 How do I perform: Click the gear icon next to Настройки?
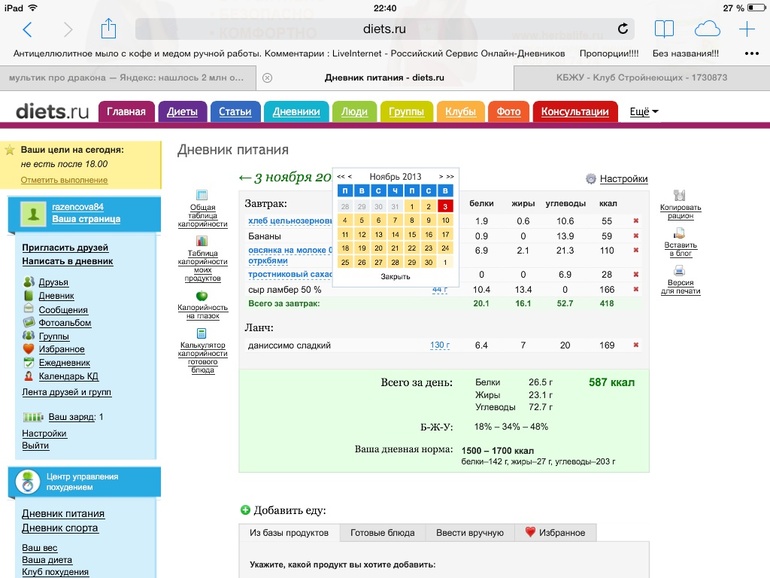(x=591, y=179)
